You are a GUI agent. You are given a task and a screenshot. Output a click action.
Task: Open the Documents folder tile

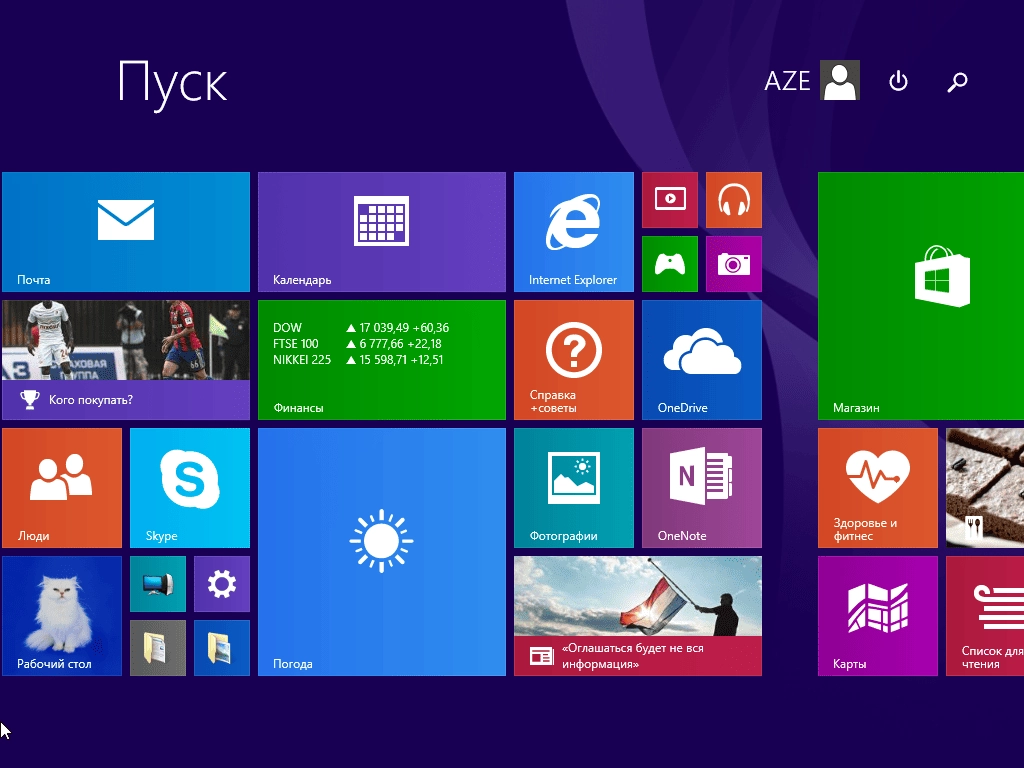[158, 648]
